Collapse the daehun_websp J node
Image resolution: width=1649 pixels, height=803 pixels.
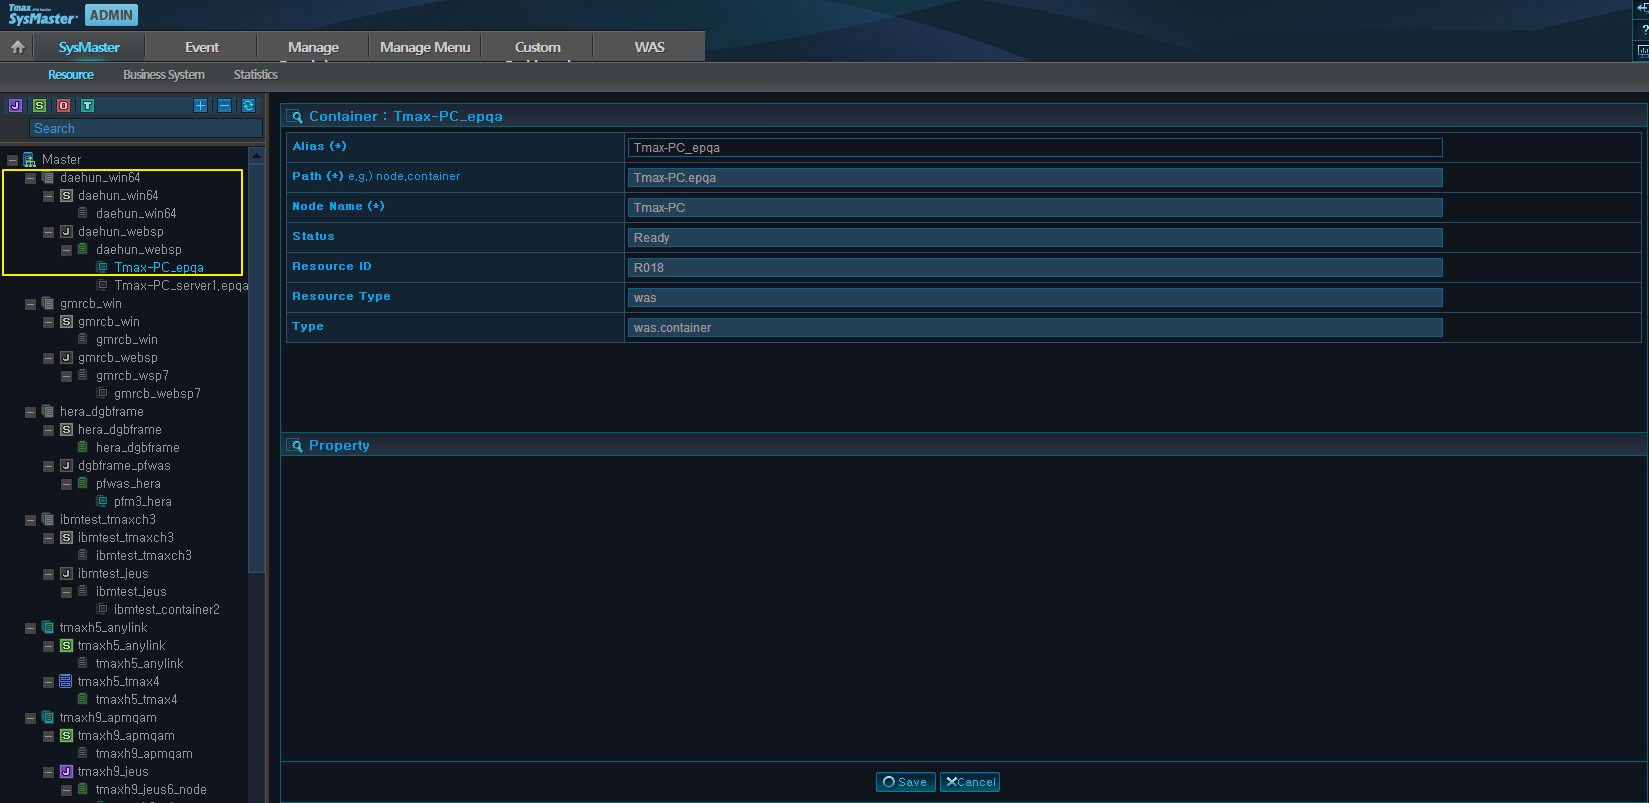pos(48,232)
